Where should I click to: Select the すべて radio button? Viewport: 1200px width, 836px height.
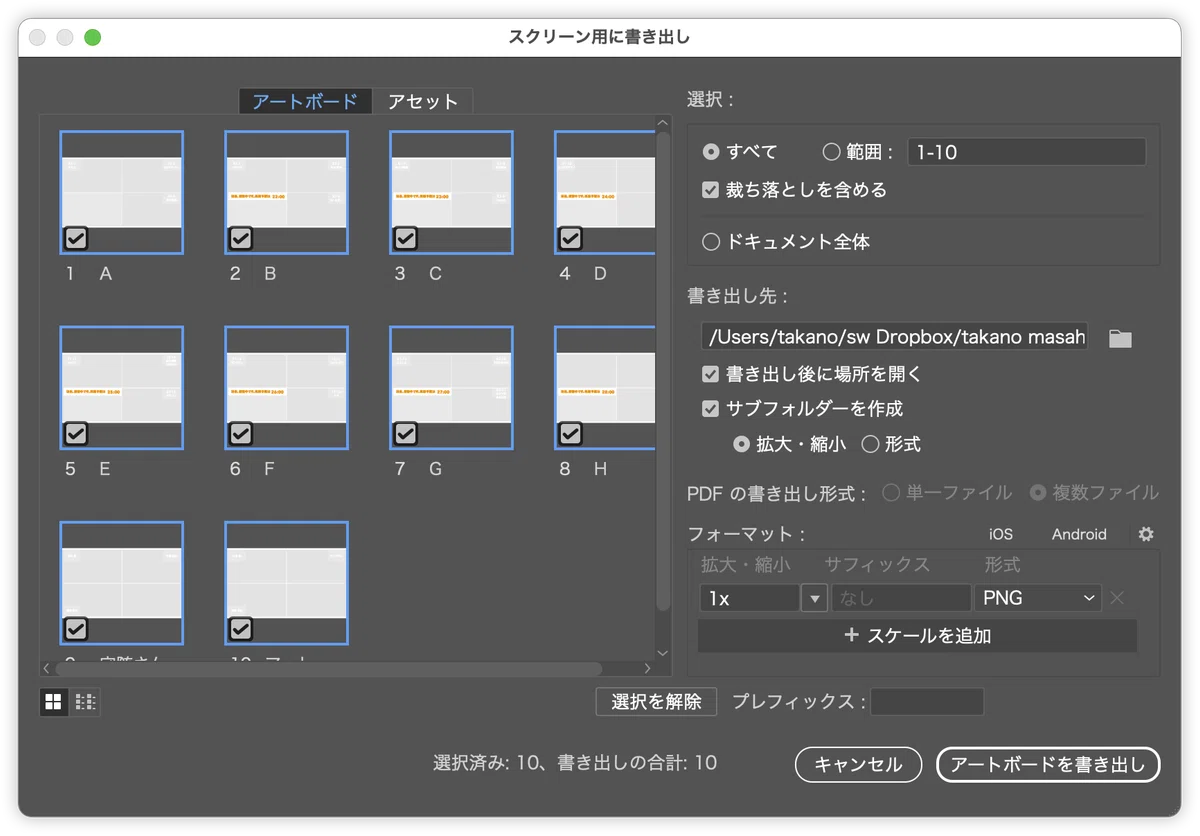click(x=711, y=152)
